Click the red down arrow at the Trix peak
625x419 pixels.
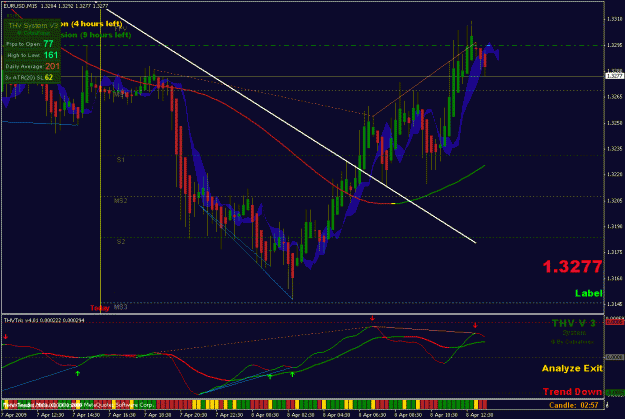pos(372,318)
